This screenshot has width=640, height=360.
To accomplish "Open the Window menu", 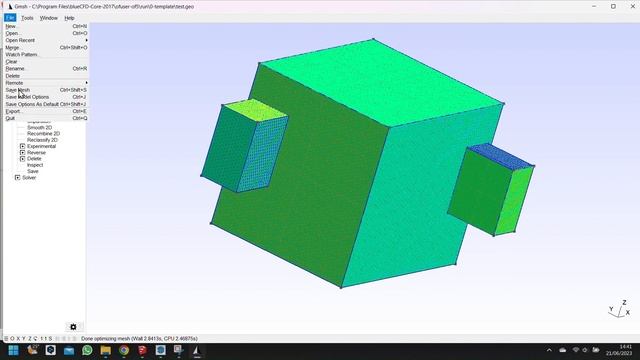I will (x=49, y=18).
